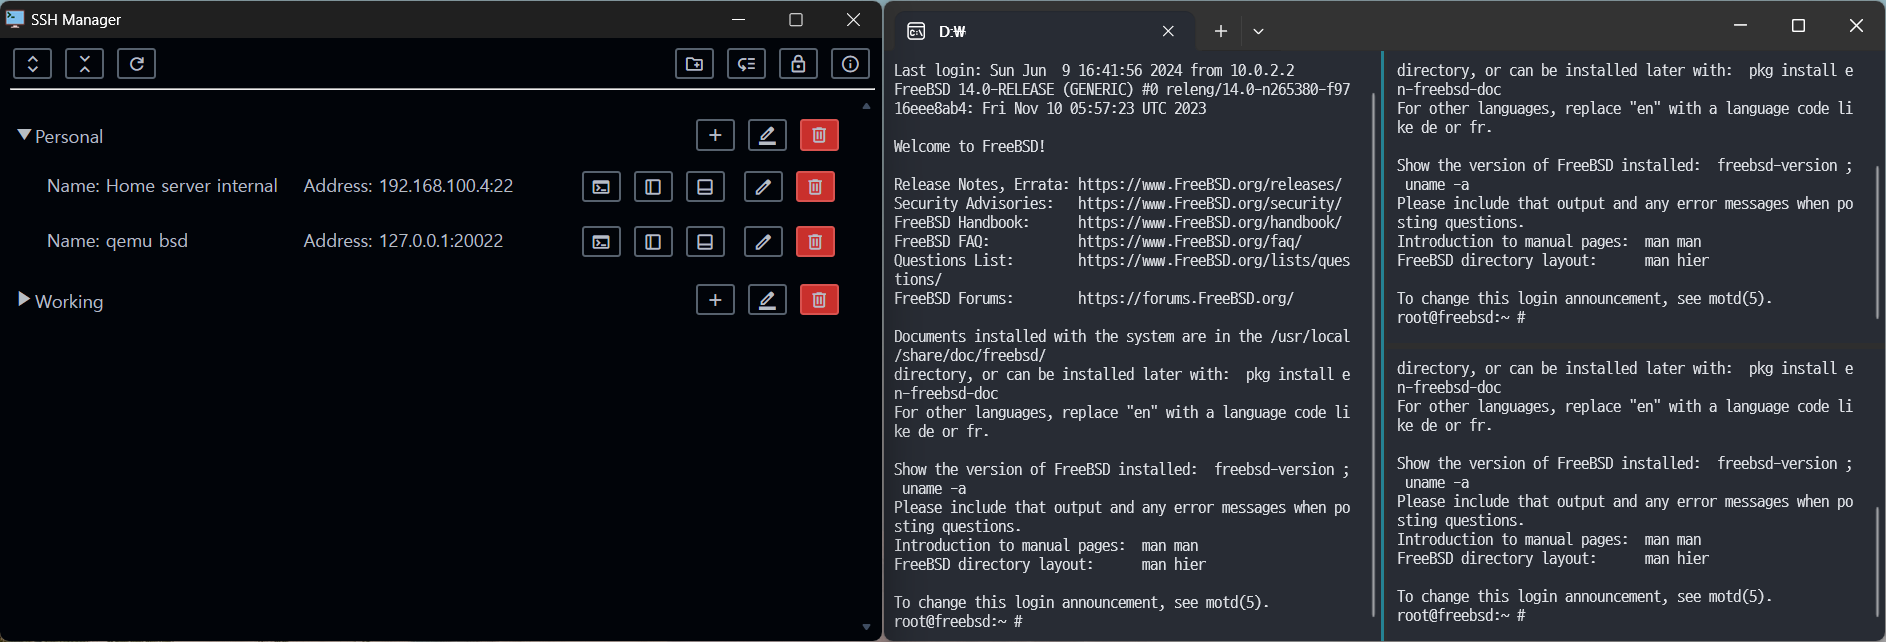Add a connection to Working group

(x=715, y=300)
